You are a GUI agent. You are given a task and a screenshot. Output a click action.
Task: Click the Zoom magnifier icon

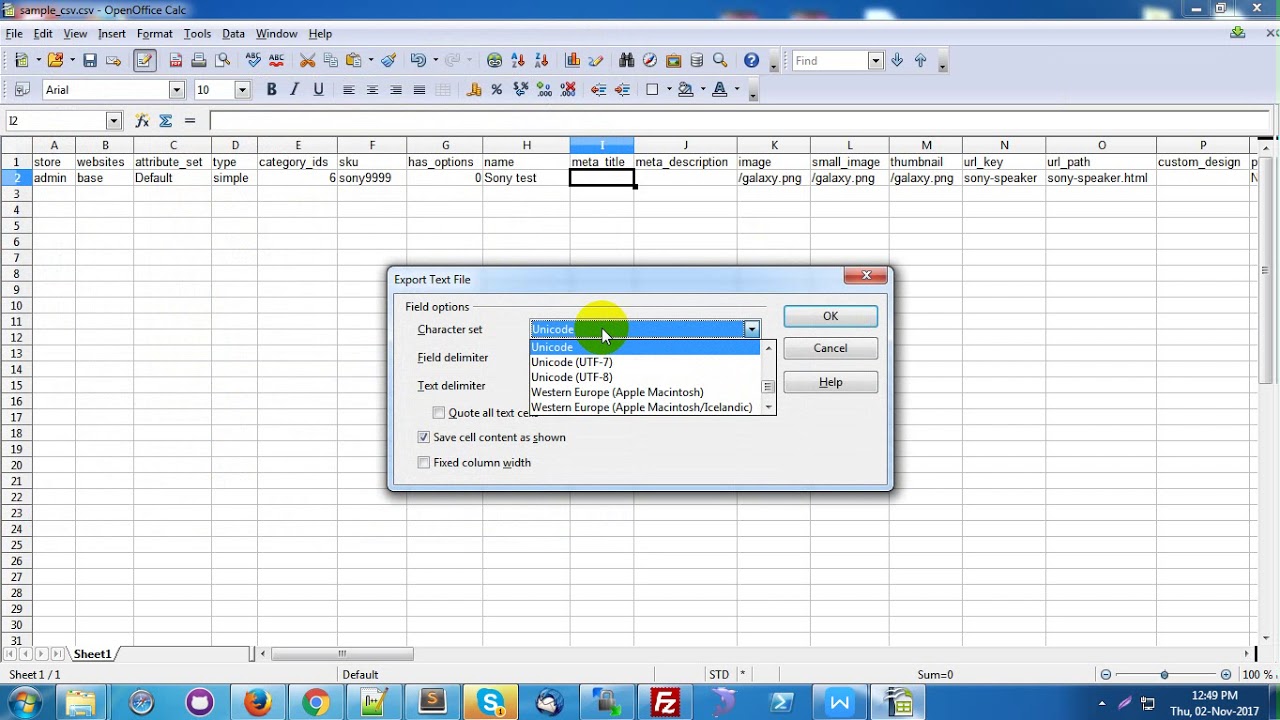click(720, 61)
